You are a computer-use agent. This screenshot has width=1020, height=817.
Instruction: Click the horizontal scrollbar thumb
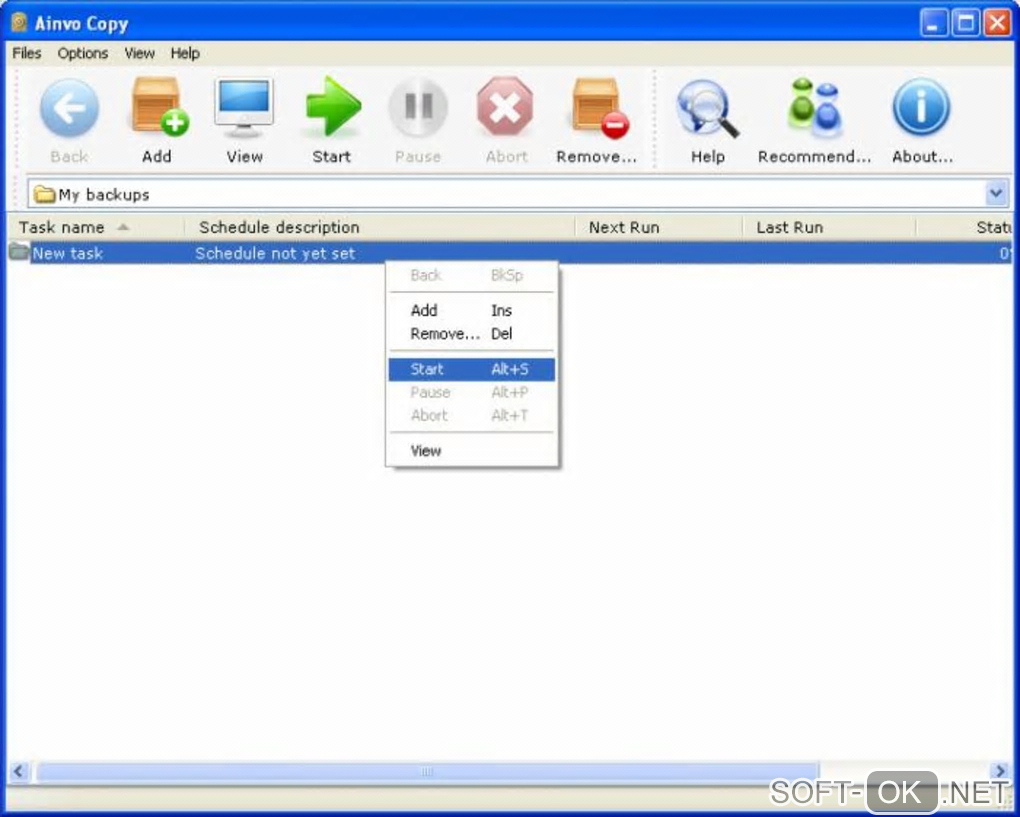427,771
